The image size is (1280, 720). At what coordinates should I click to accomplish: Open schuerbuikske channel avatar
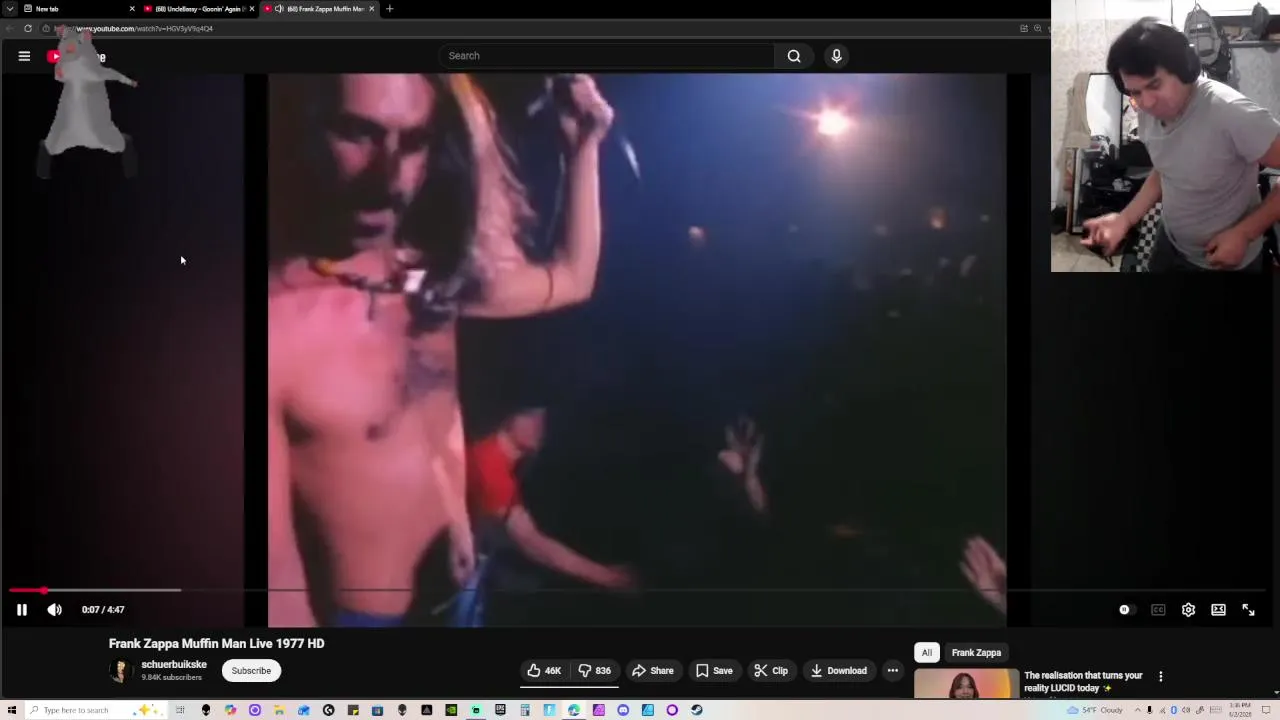[120, 671]
